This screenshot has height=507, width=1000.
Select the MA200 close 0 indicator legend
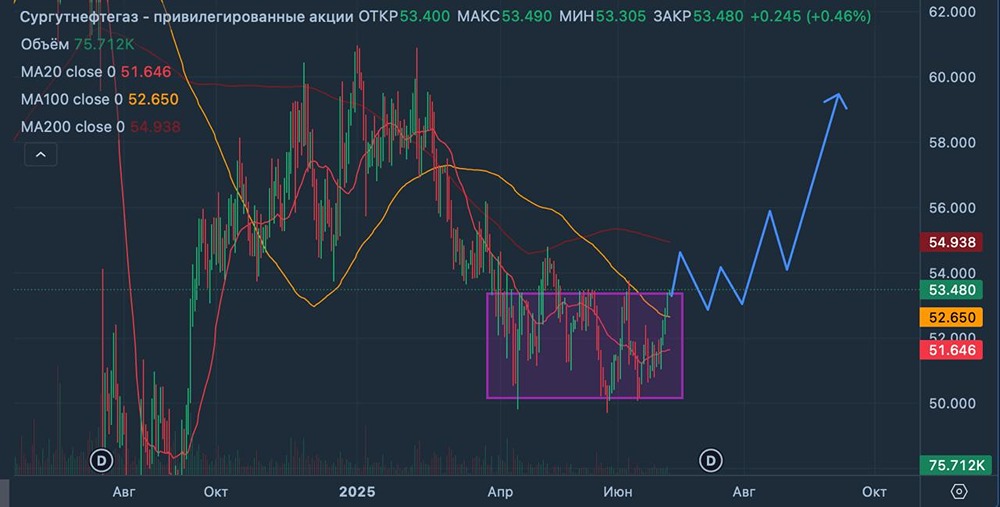pos(101,127)
